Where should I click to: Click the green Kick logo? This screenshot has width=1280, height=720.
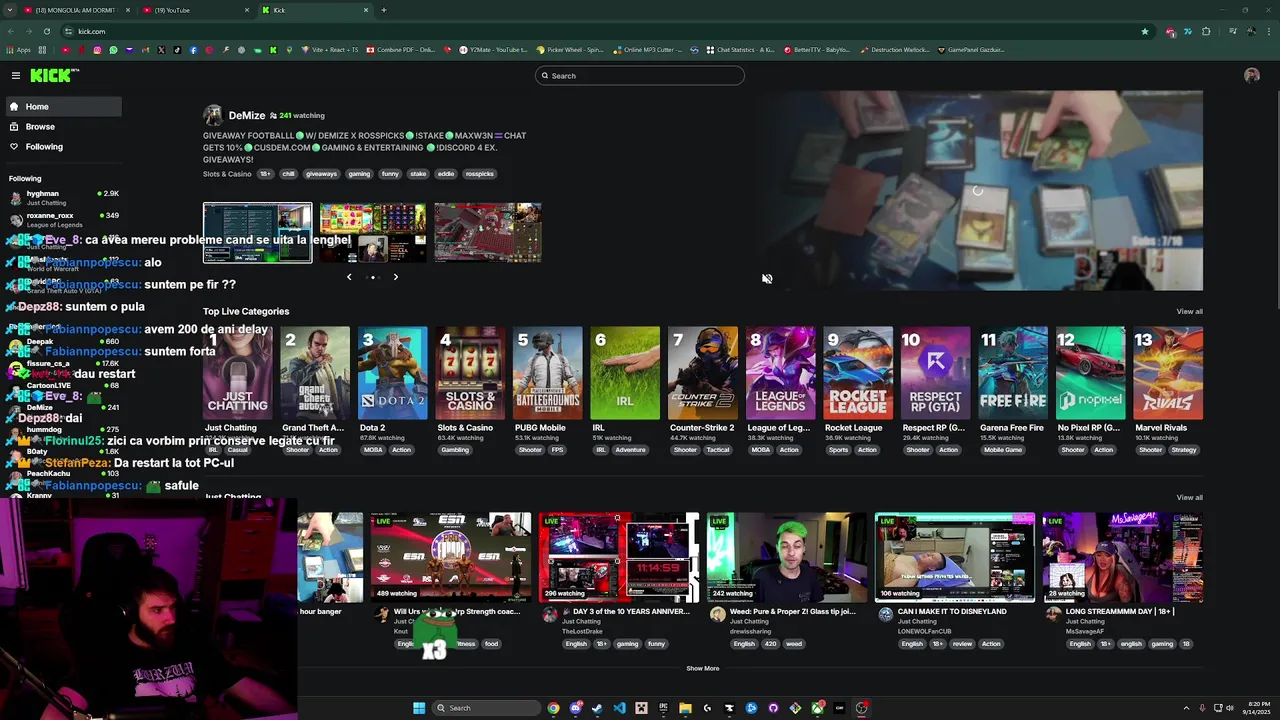click(54, 75)
